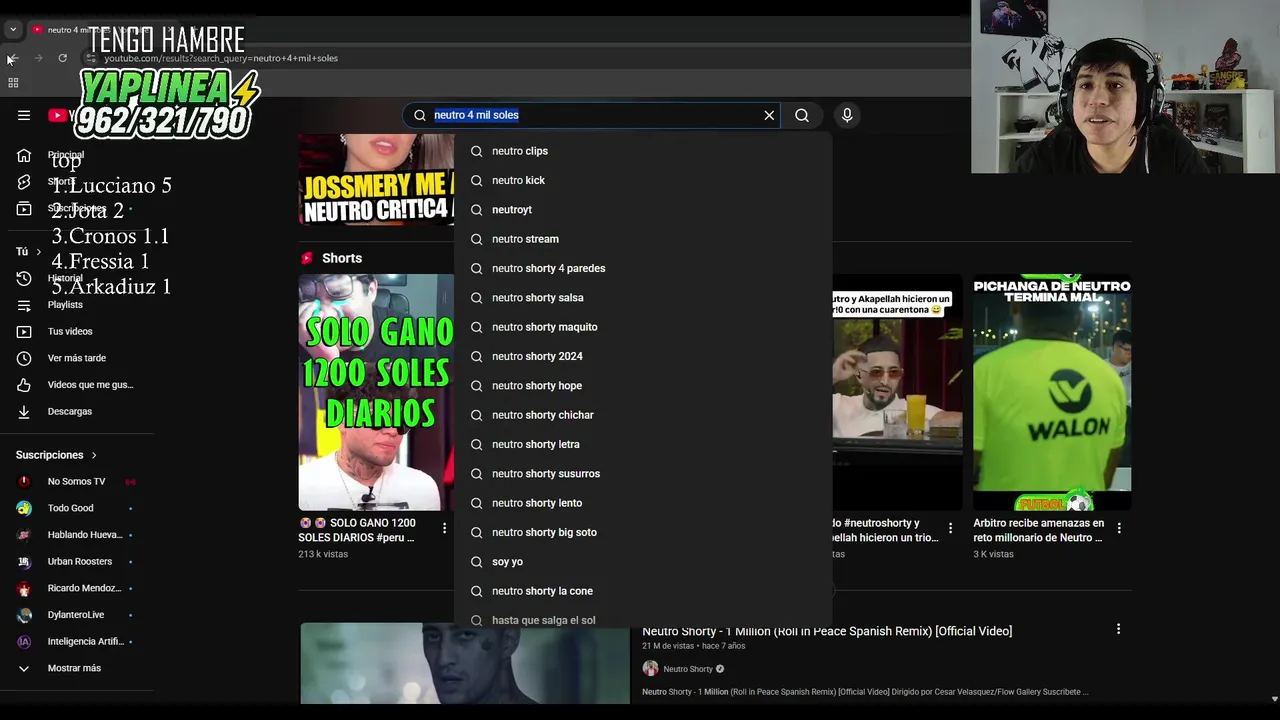Image resolution: width=1280 pixels, height=720 pixels.
Task: Open SOLO GANO 1200 SOLES DIARIOS title
Action: (x=357, y=530)
